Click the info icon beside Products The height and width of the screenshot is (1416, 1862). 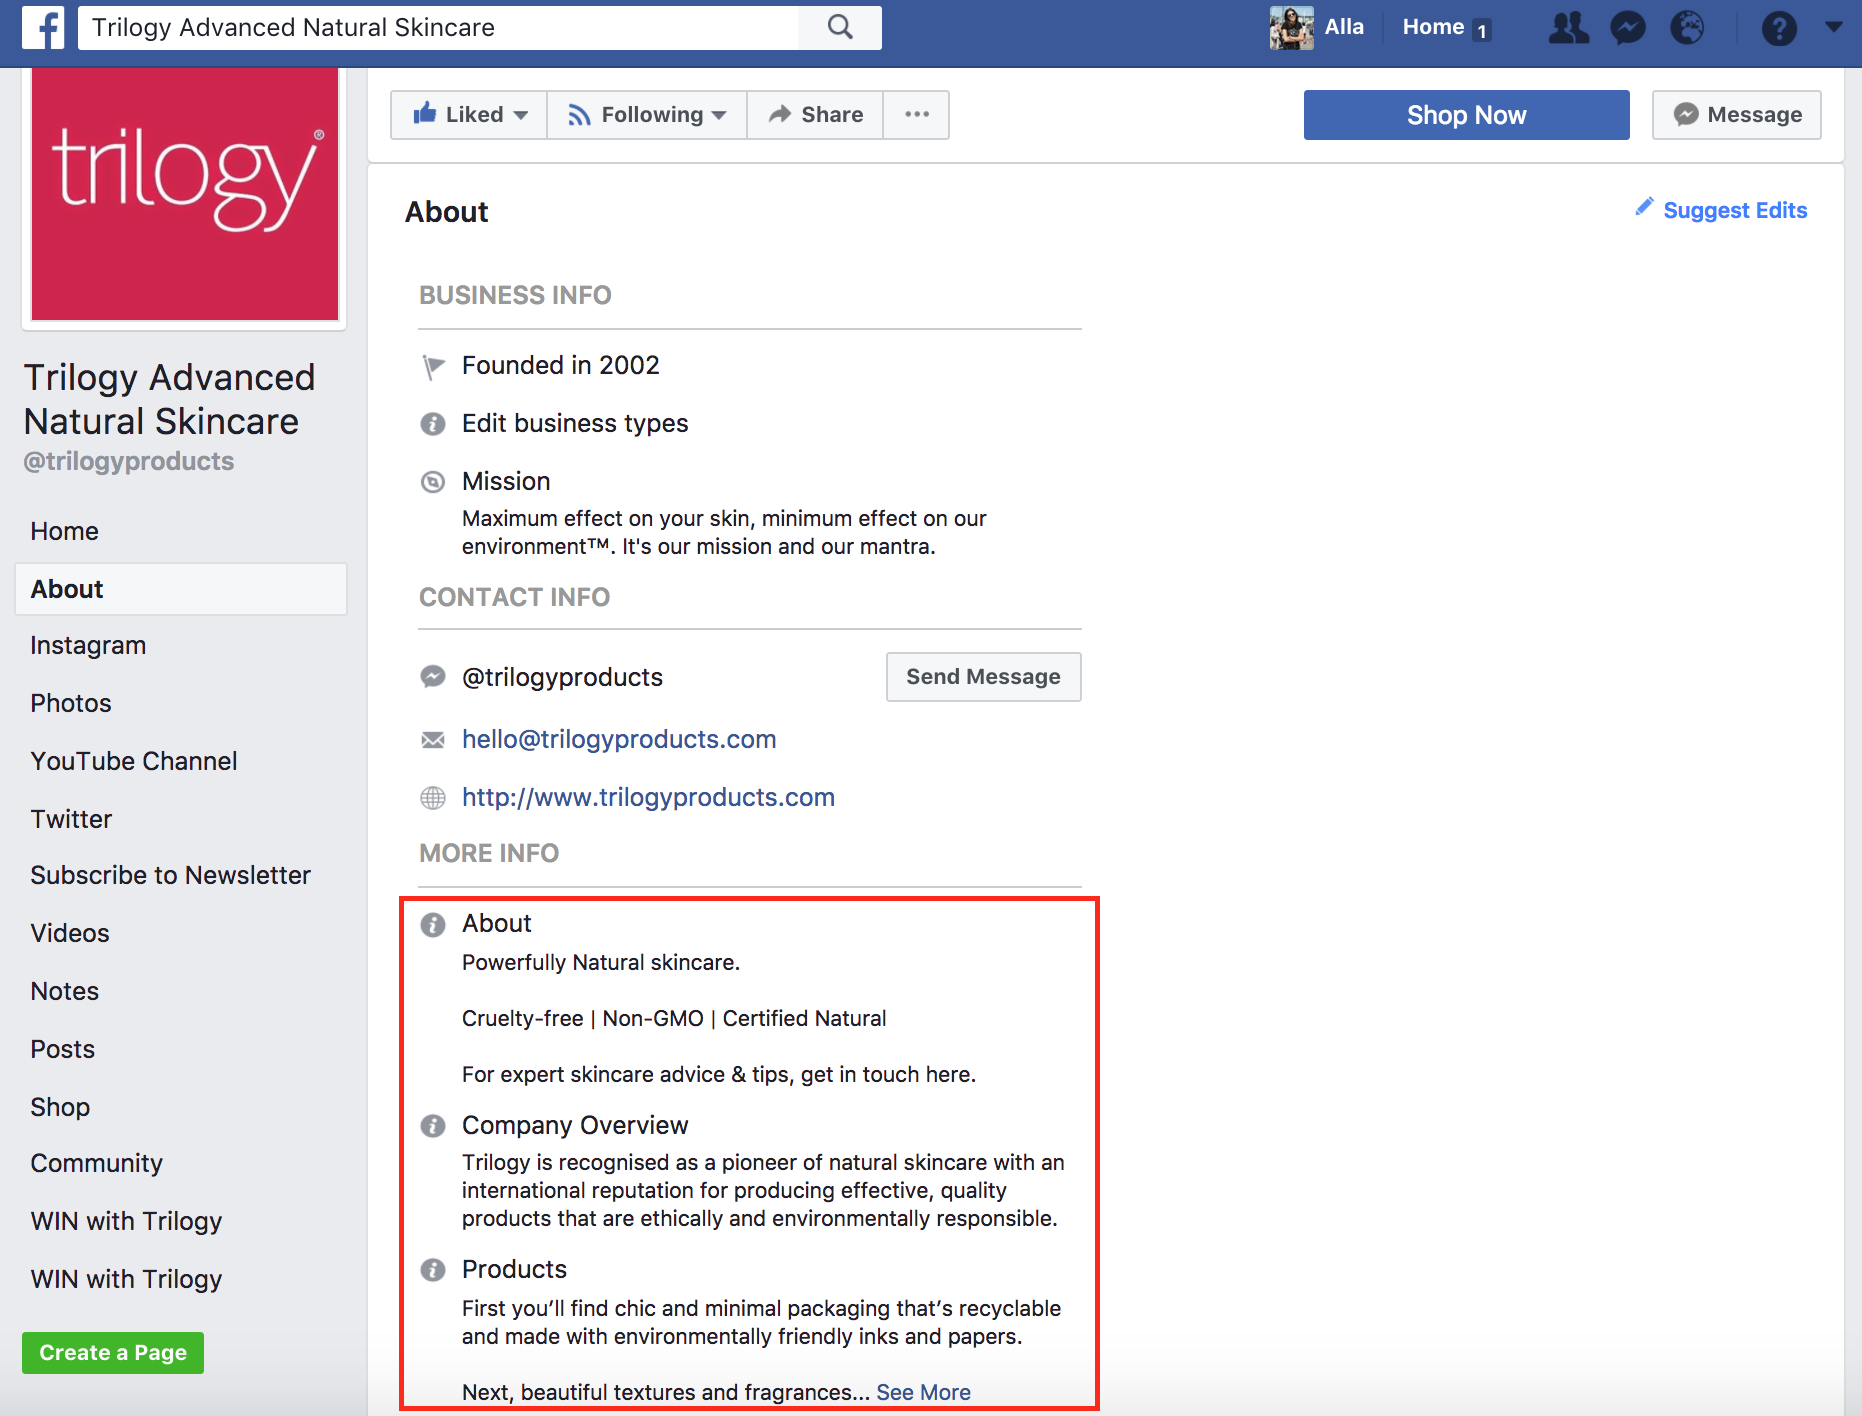(x=432, y=1270)
